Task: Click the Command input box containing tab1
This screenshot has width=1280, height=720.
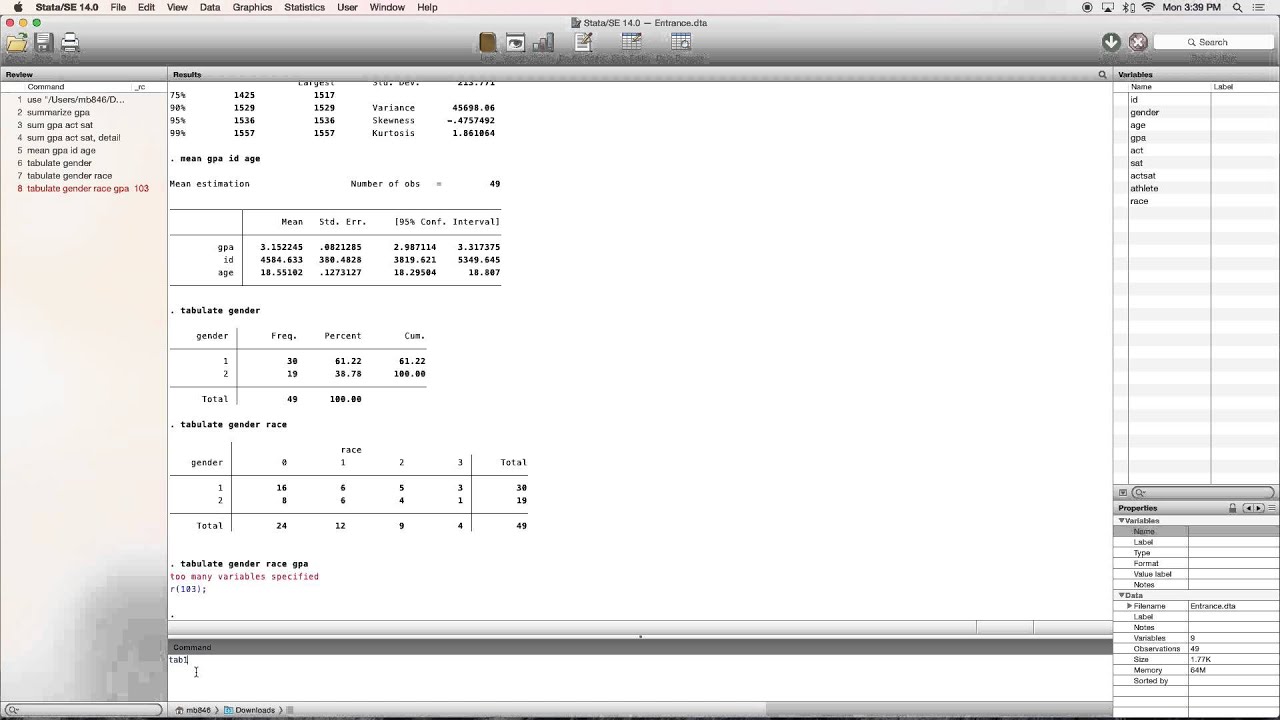Action: 640,677
